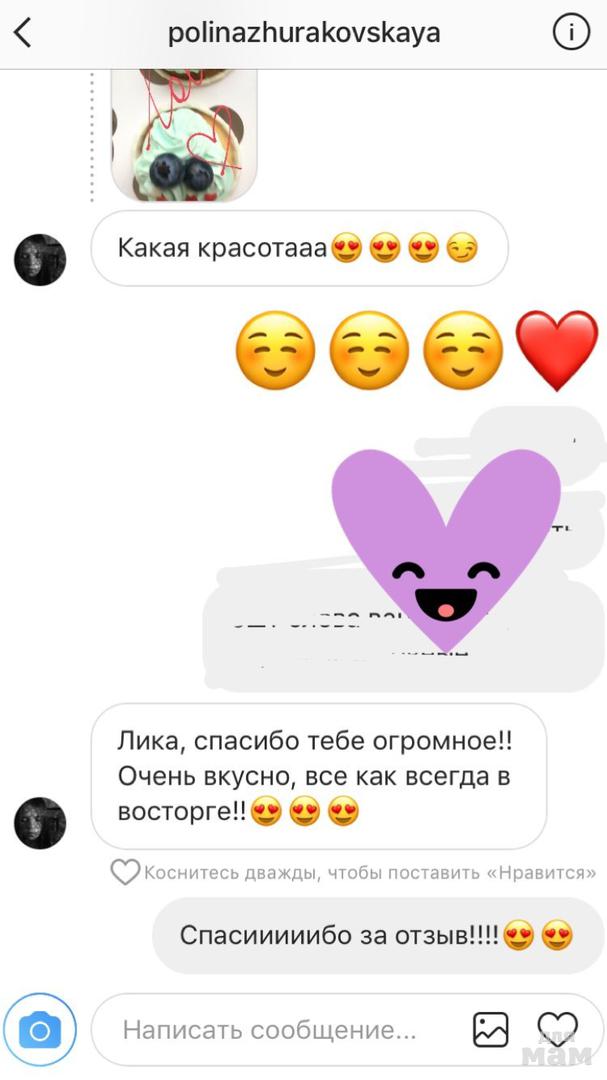Tap sender avatar beside Какая красотааа

(x=40, y=260)
